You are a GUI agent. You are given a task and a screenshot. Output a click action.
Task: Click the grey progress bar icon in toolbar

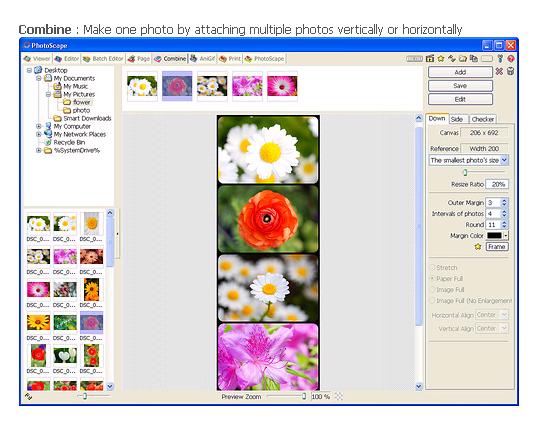(415, 59)
